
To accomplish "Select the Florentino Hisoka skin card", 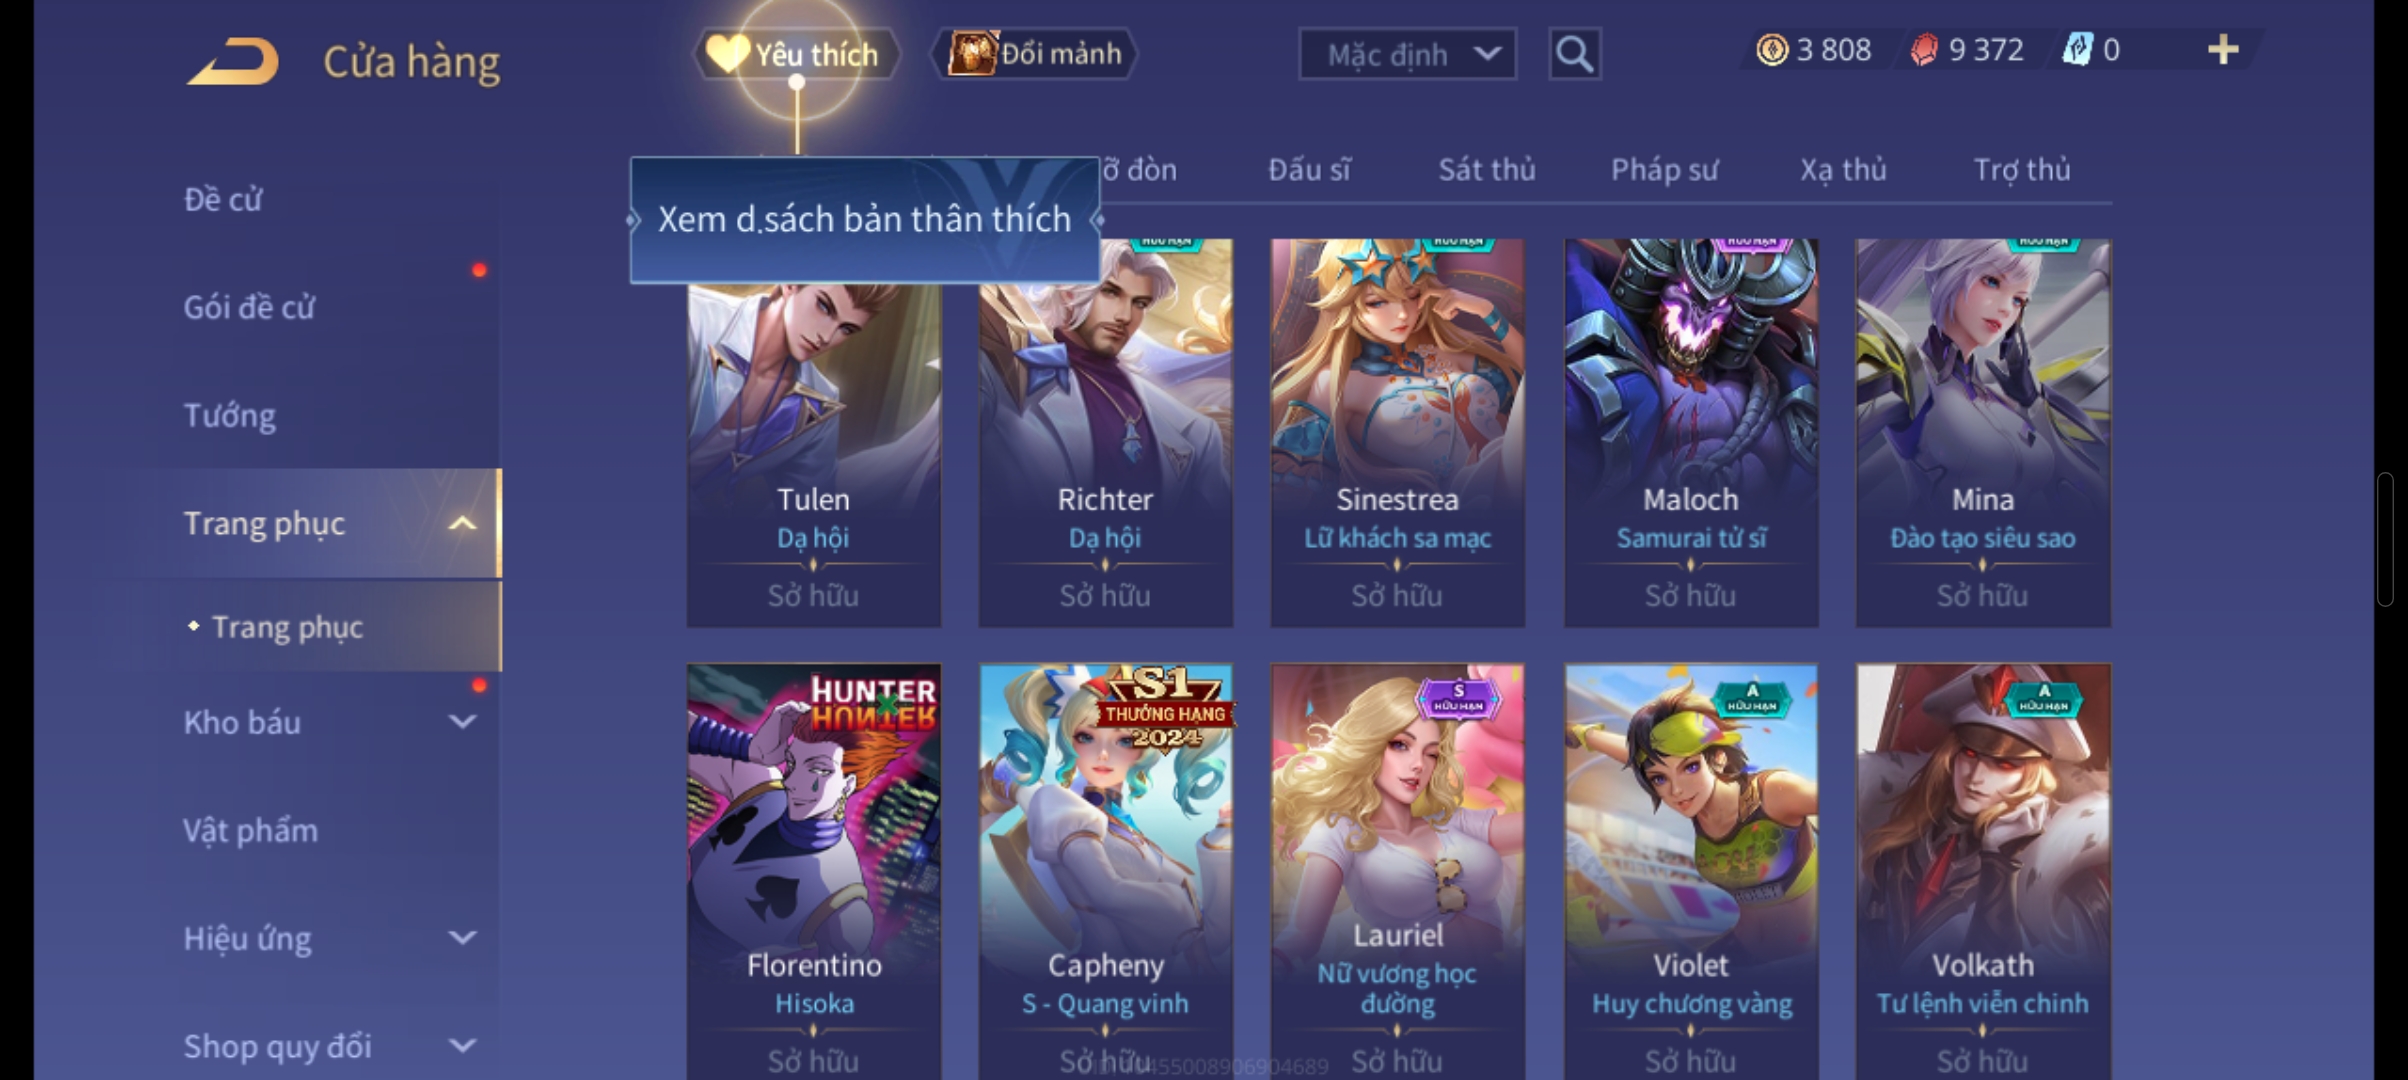I will (x=813, y=871).
